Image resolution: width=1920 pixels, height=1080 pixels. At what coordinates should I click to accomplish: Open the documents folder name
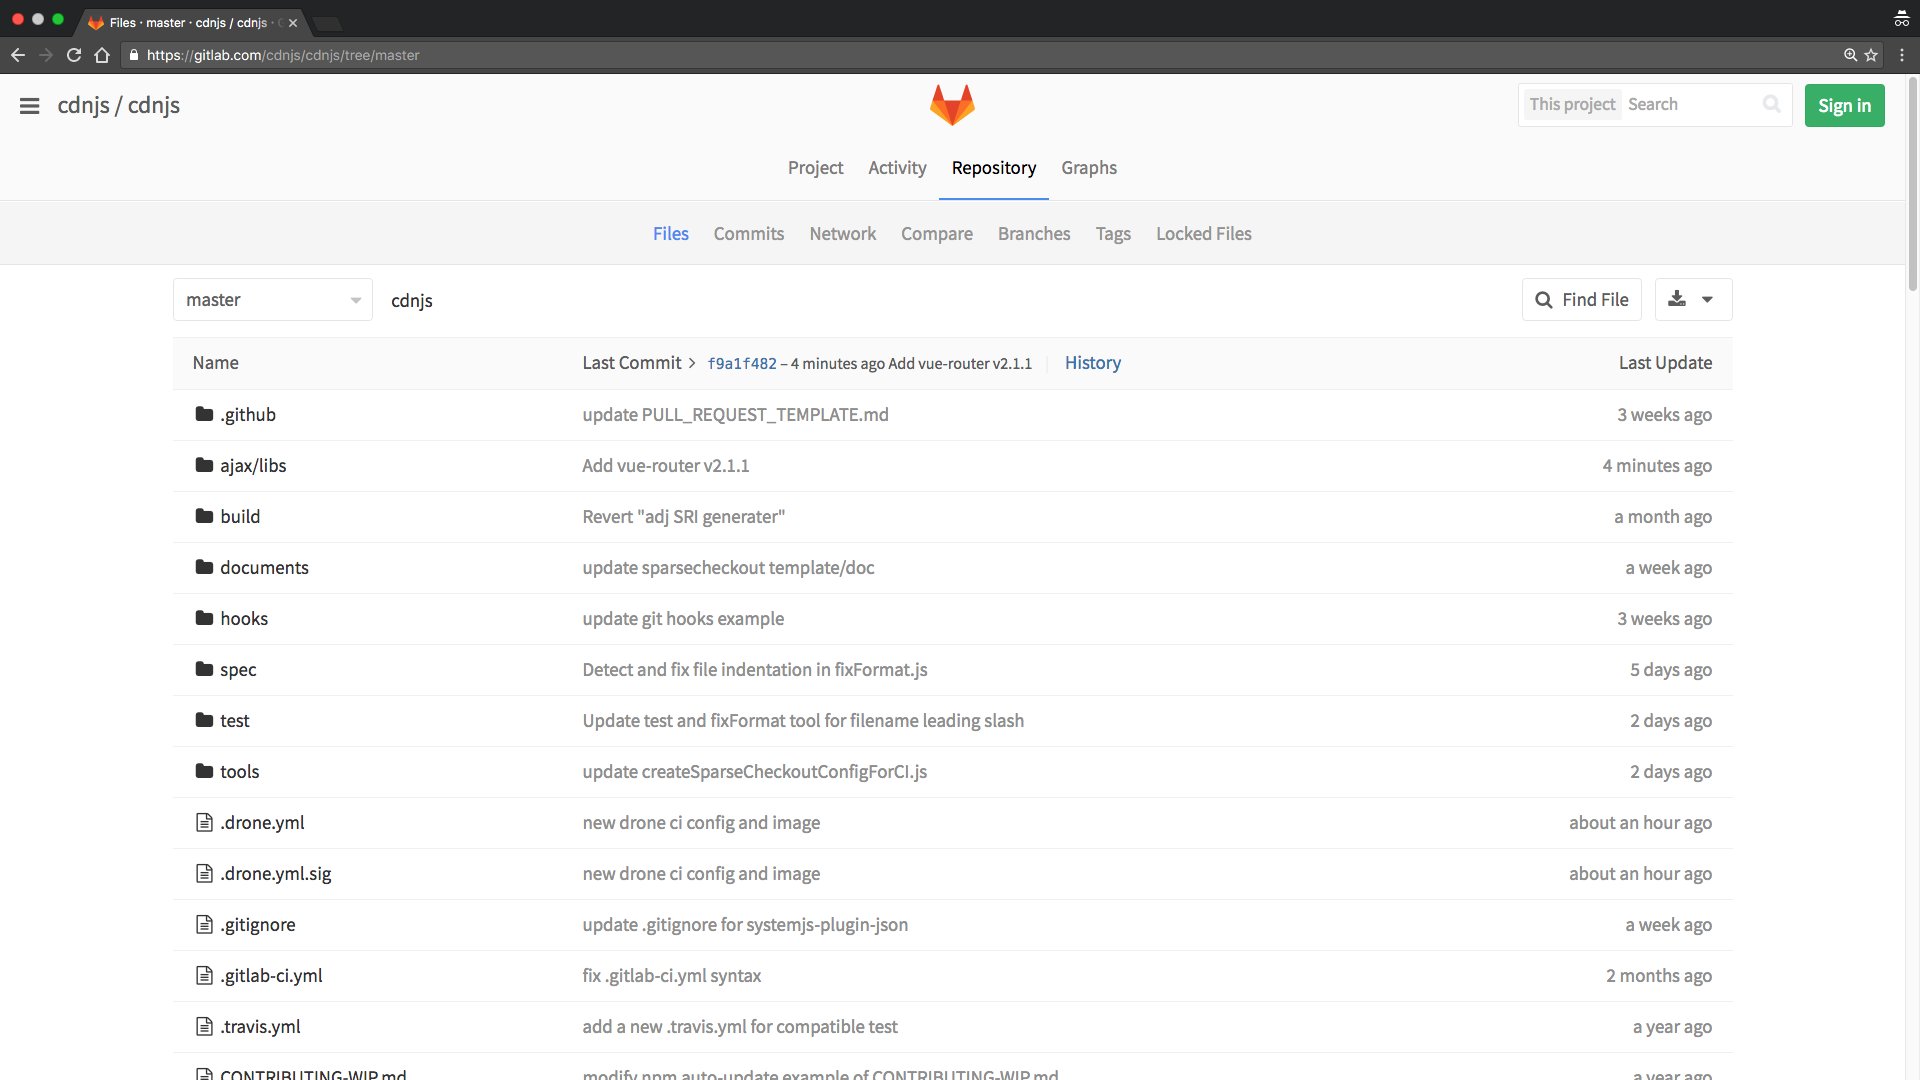tap(264, 568)
